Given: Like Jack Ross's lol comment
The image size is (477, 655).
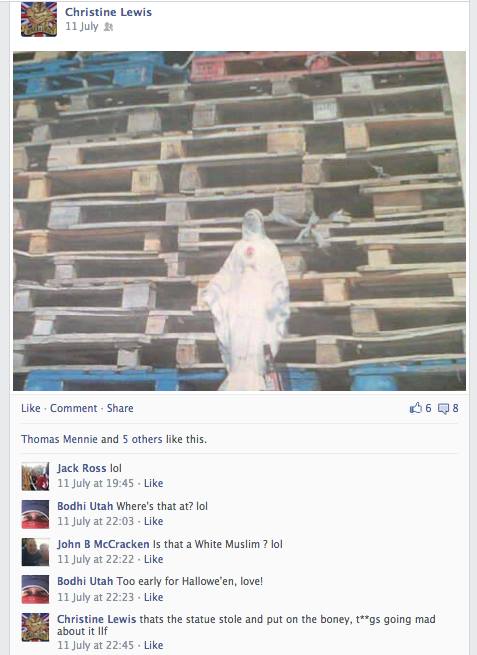Looking at the screenshot, I should tap(153, 483).
